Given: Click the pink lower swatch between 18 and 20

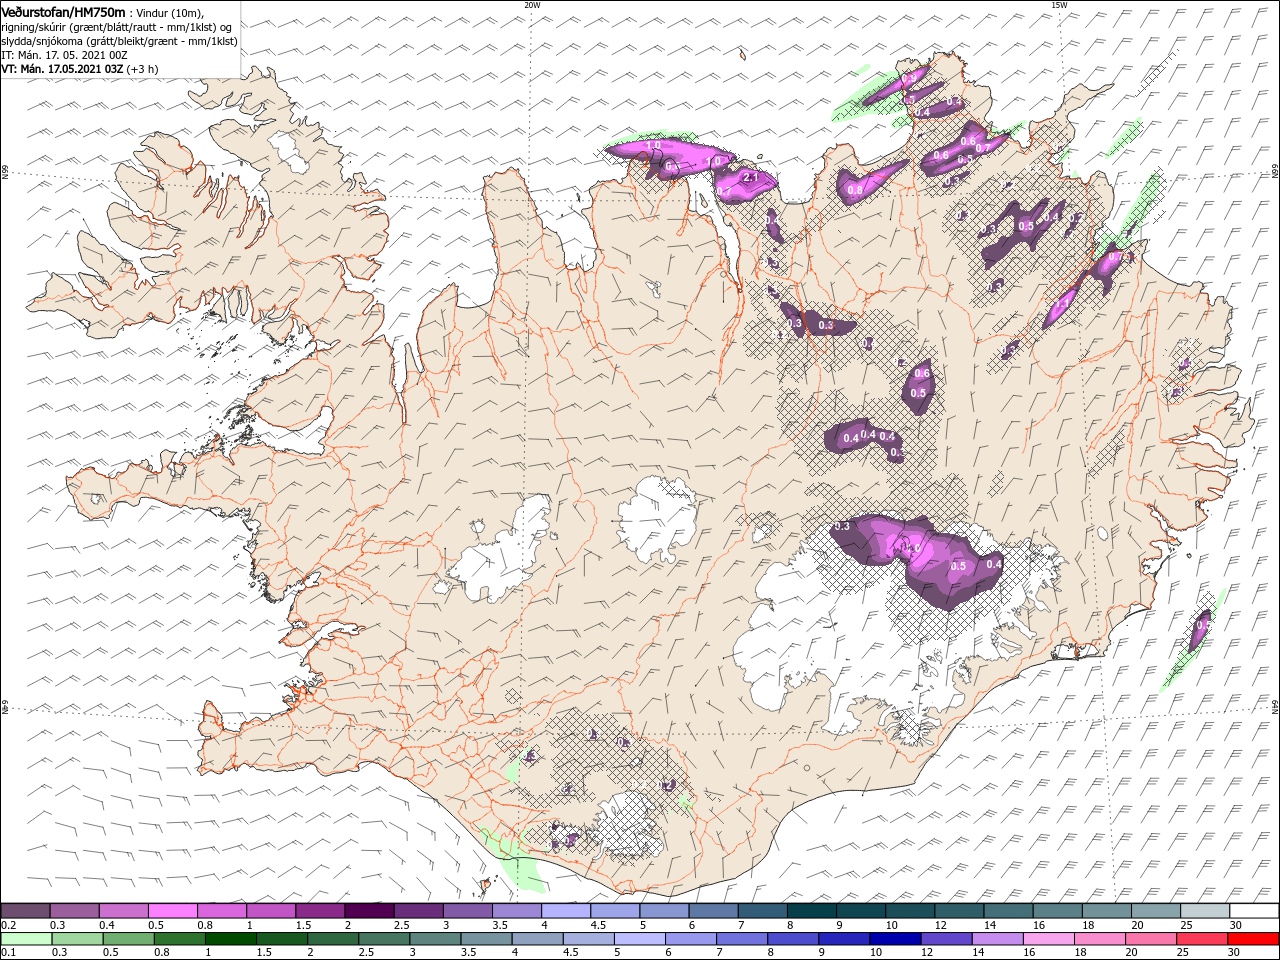Looking at the screenshot, I should click(1100, 939).
